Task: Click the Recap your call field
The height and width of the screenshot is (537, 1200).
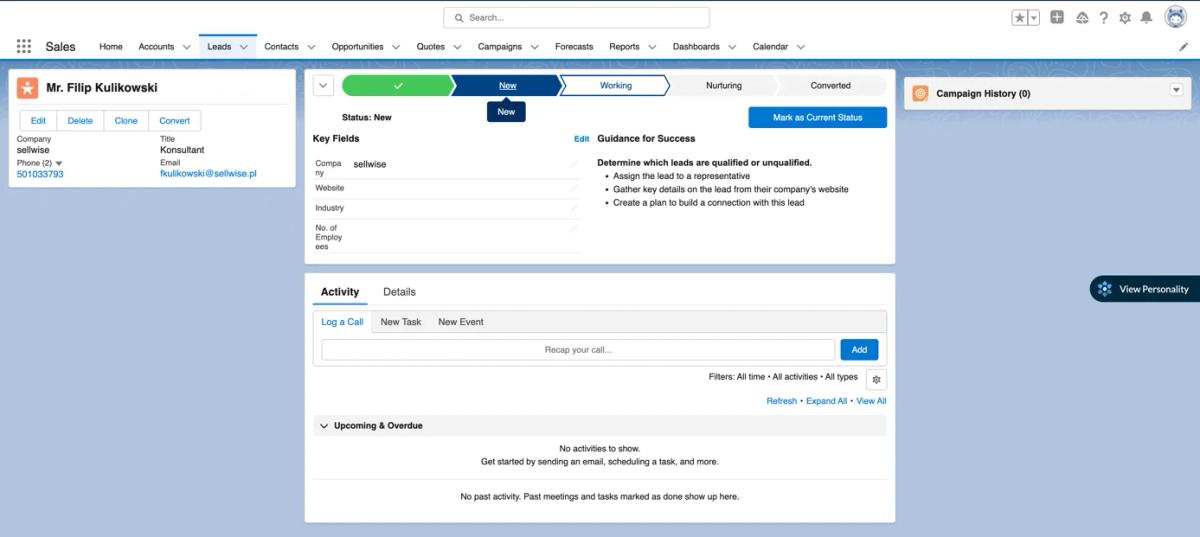Action: point(578,350)
